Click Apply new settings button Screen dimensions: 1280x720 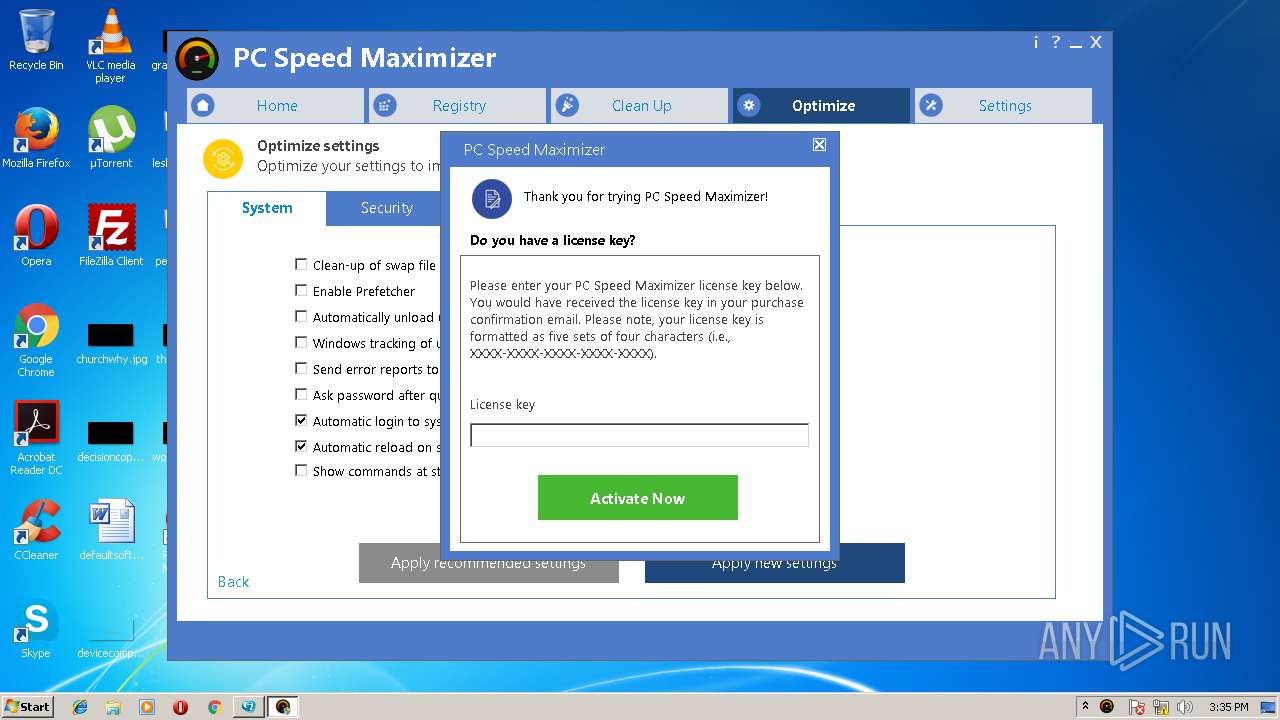pyautogui.click(x=774, y=563)
